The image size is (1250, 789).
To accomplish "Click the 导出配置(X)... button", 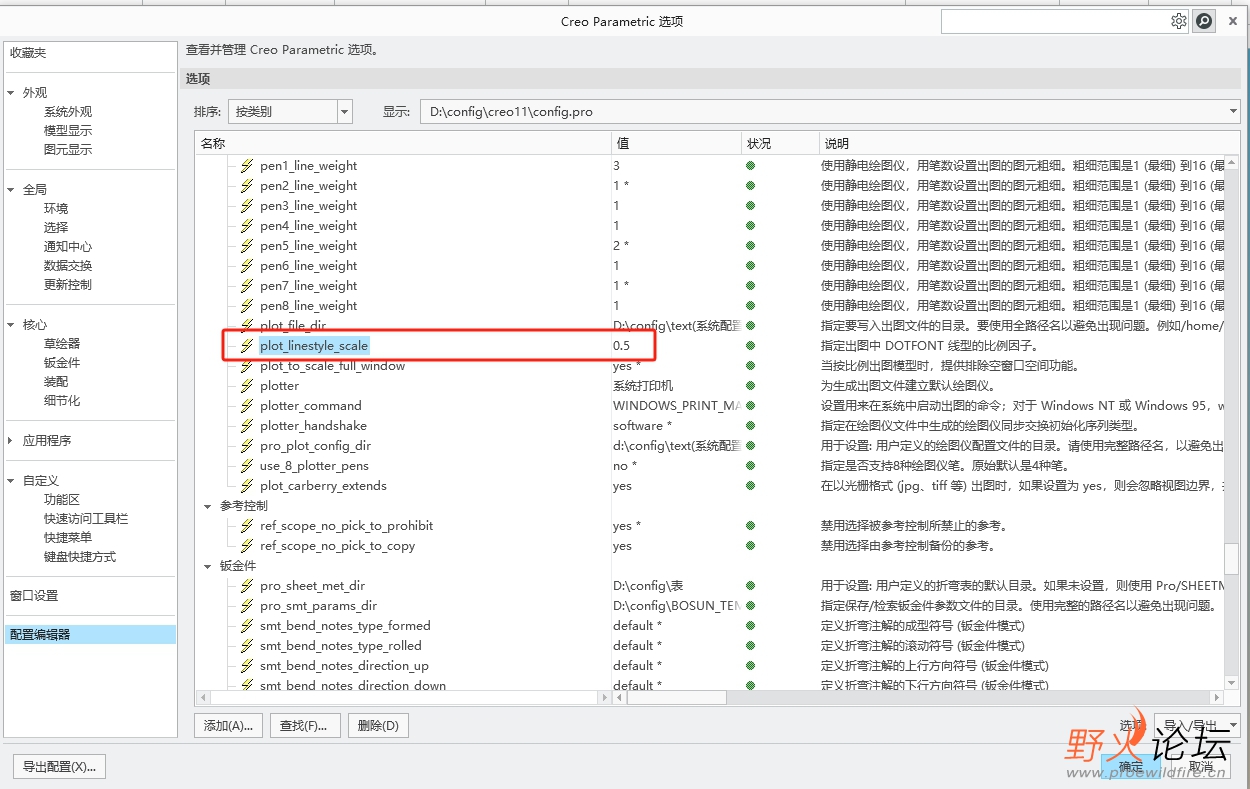I will click(x=59, y=767).
